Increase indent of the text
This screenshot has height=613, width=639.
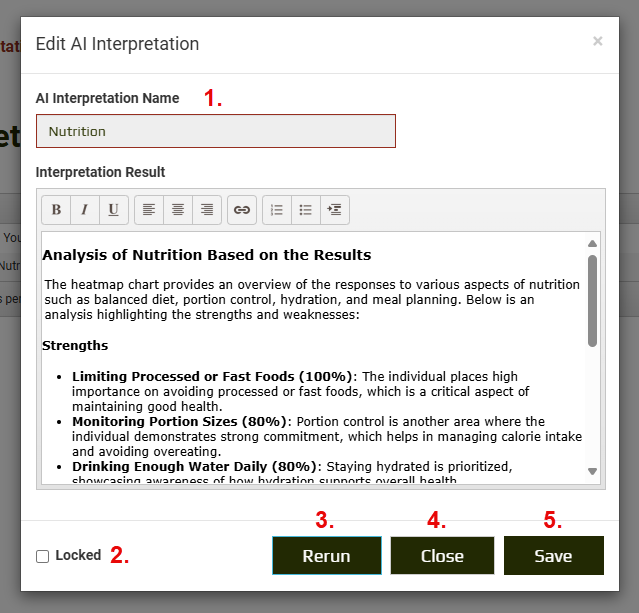pos(335,210)
